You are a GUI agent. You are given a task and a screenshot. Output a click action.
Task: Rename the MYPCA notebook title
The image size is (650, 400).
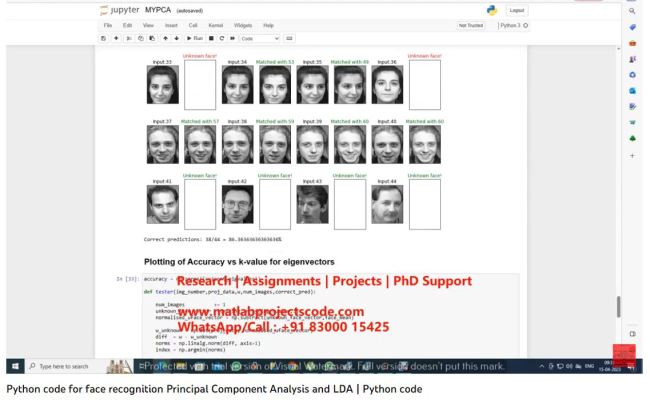(158, 10)
